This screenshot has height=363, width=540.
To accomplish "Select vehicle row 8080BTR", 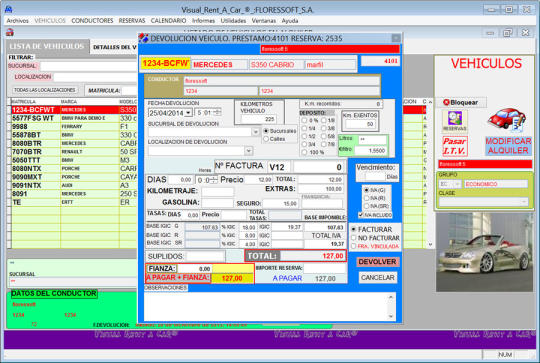I will pyautogui.click(x=74, y=143).
